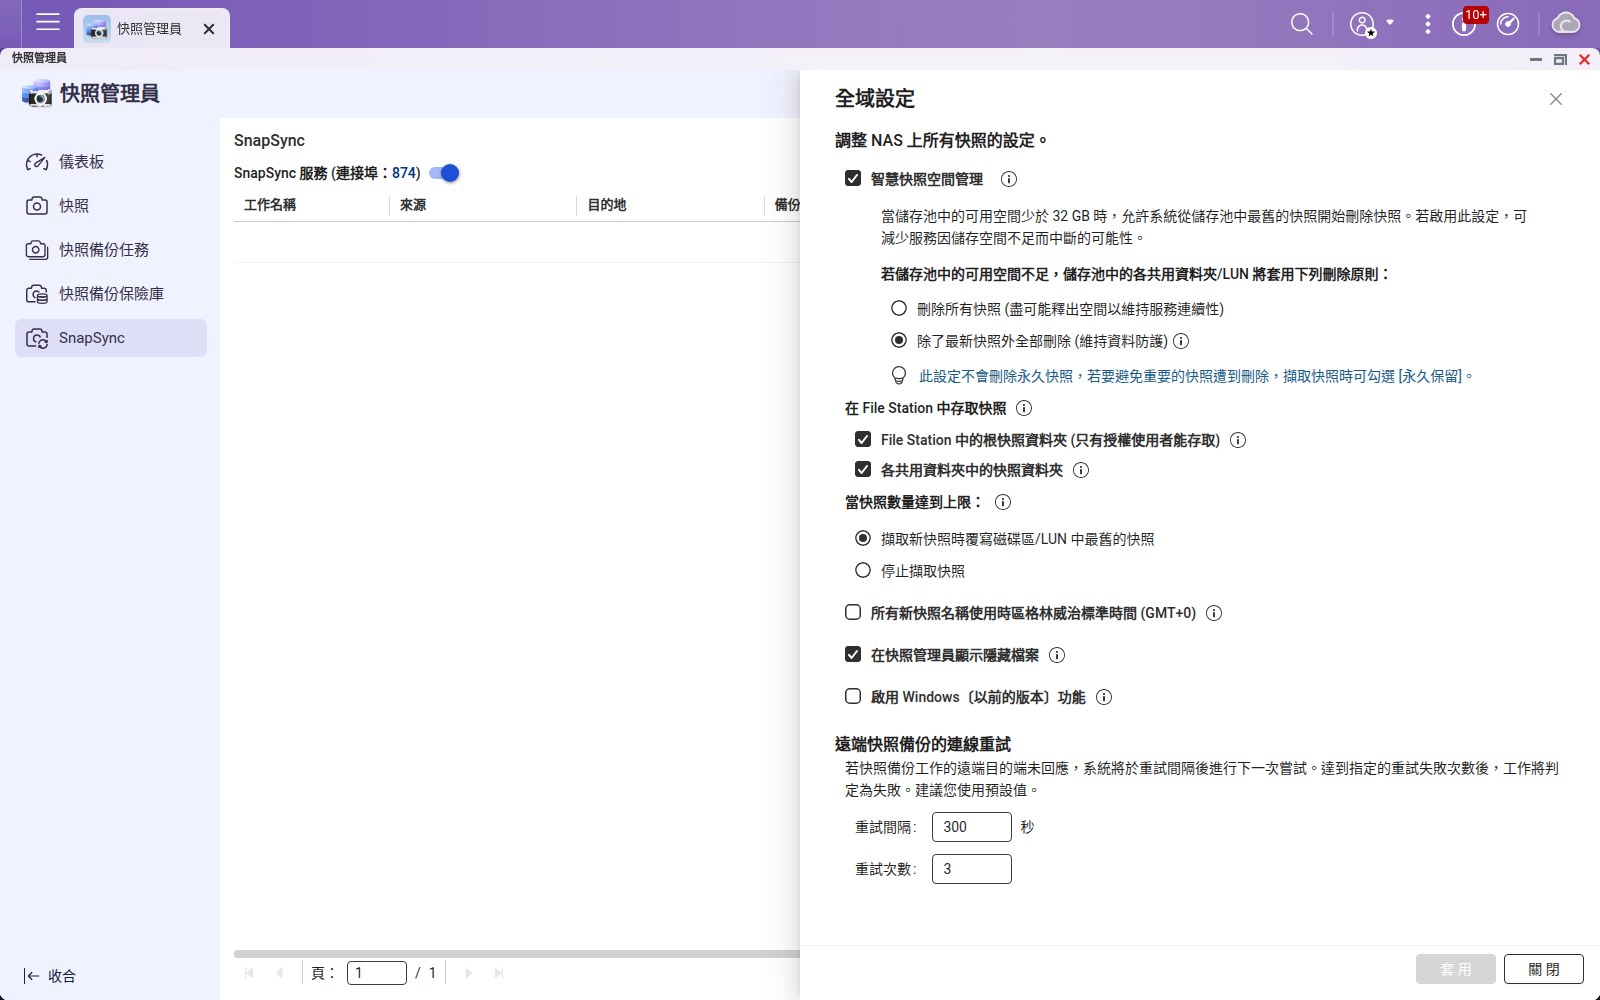Screen dimensions: 1600x1000
Task: Toggle File Station 中的根快照資料夾 checkbox
Action: 863,439
